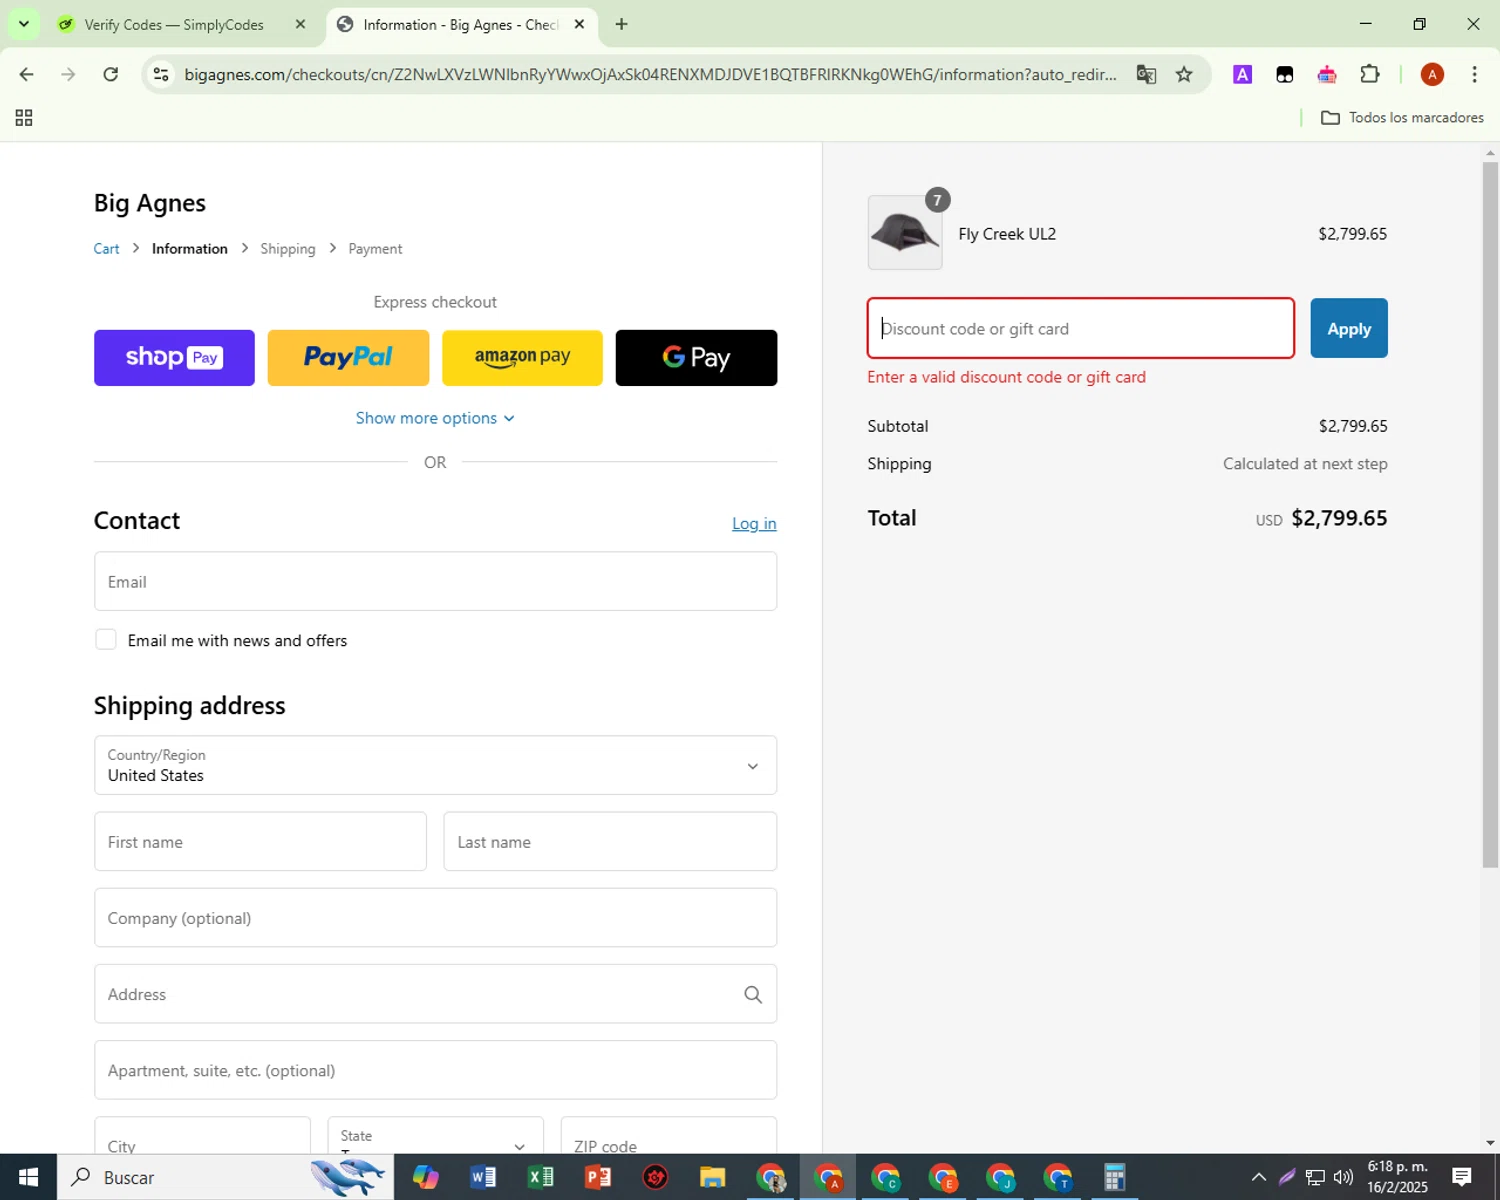The width and height of the screenshot is (1500, 1200).
Task: Open site information icon in address bar
Action: 161,74
